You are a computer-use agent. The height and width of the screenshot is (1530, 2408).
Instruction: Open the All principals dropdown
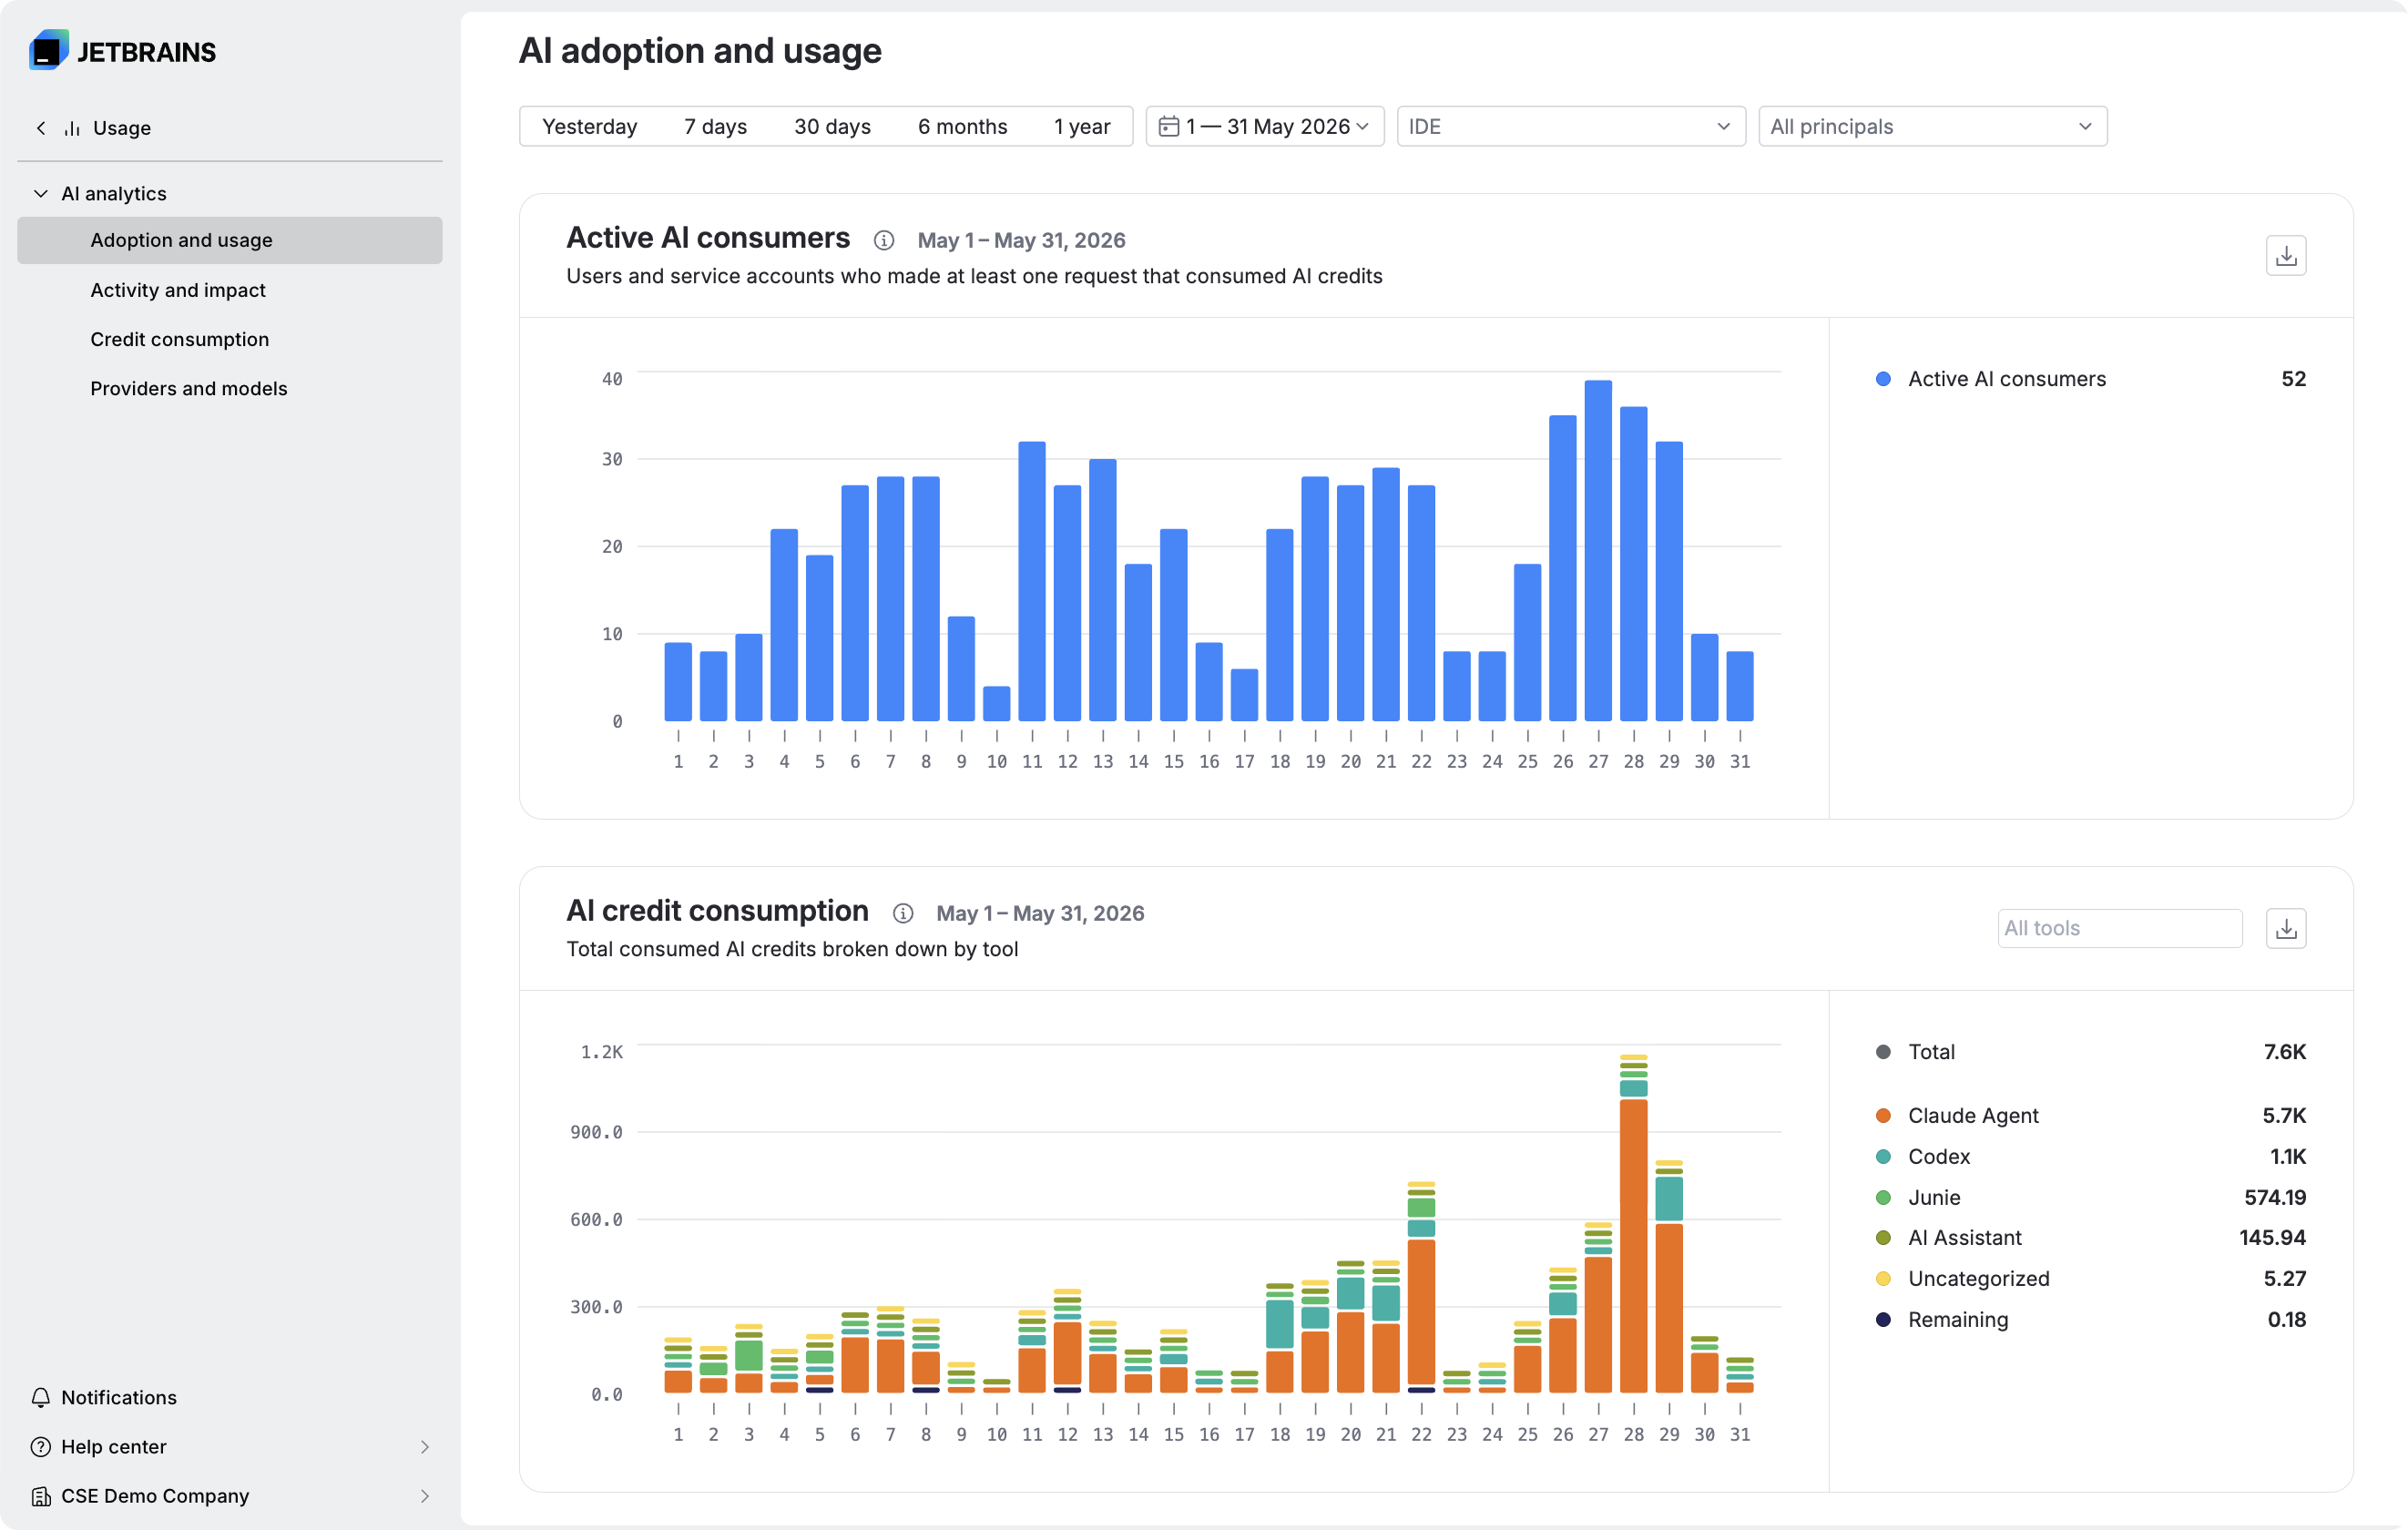pos(1932,127)
